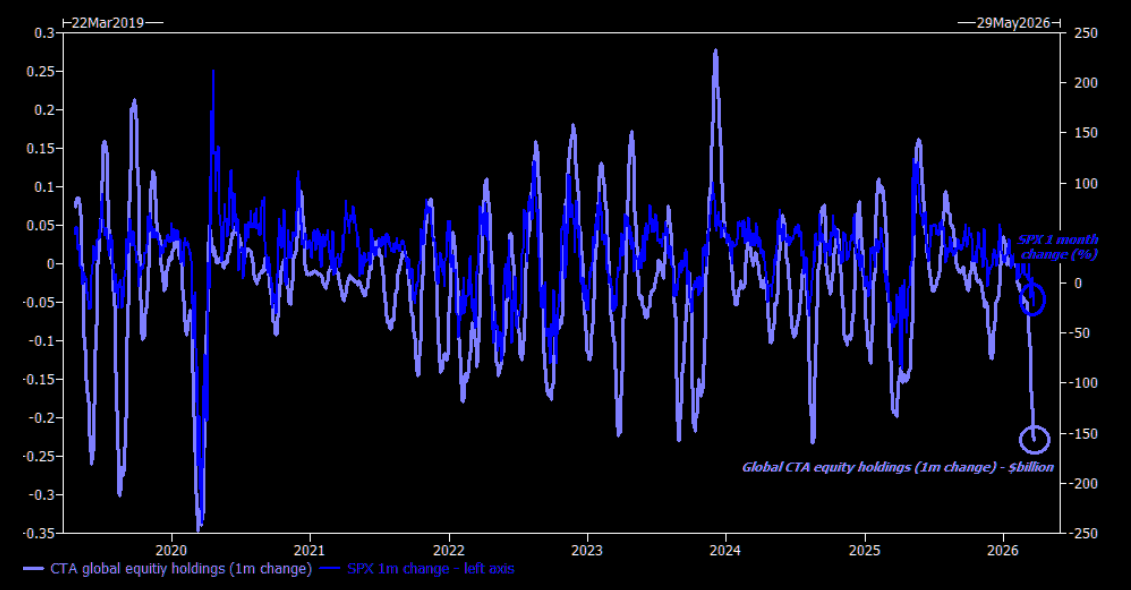Screen dimensions: 1131x590
Task: Click the 0.3 label on the left axis
Action: click(45, 33)
